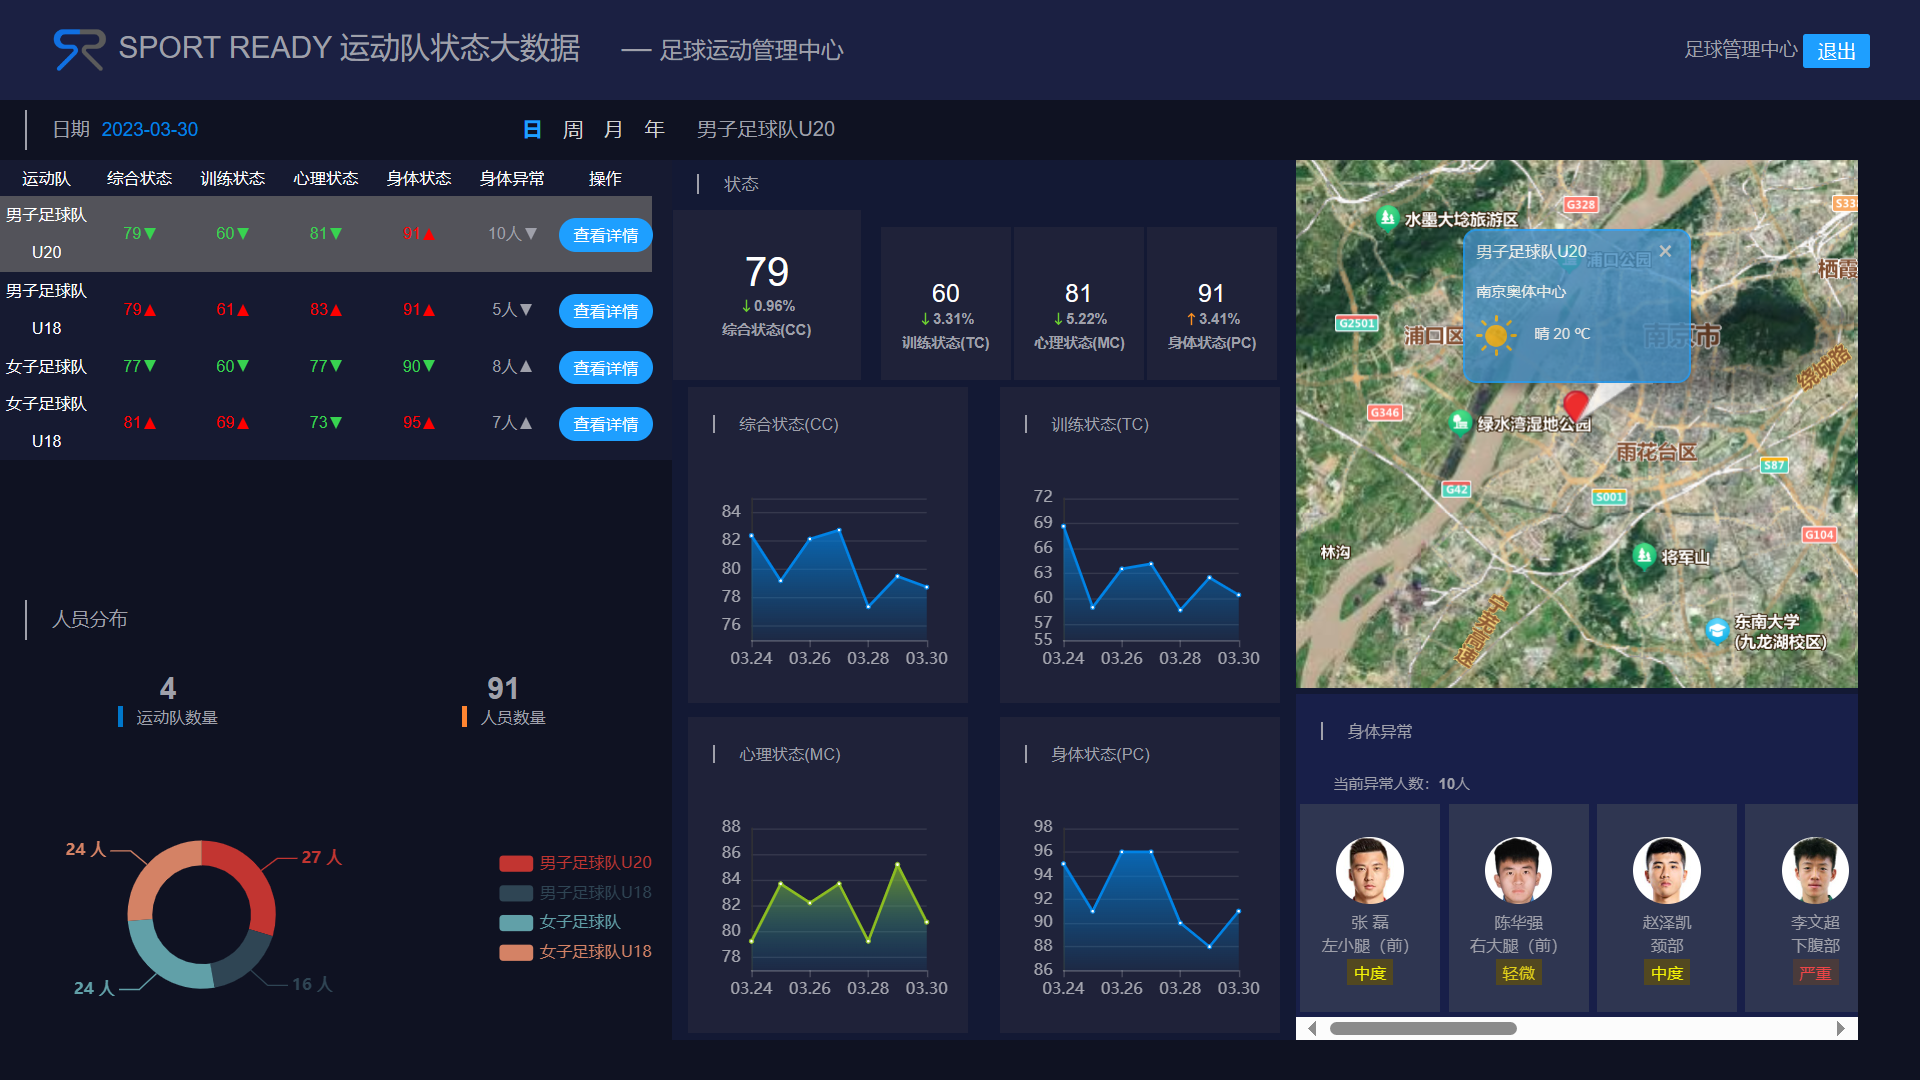This screenshot has width=1920, height=1080.
Task: Close the 男子足球队U20 map popup
Action: click(x=1665, y=251)
